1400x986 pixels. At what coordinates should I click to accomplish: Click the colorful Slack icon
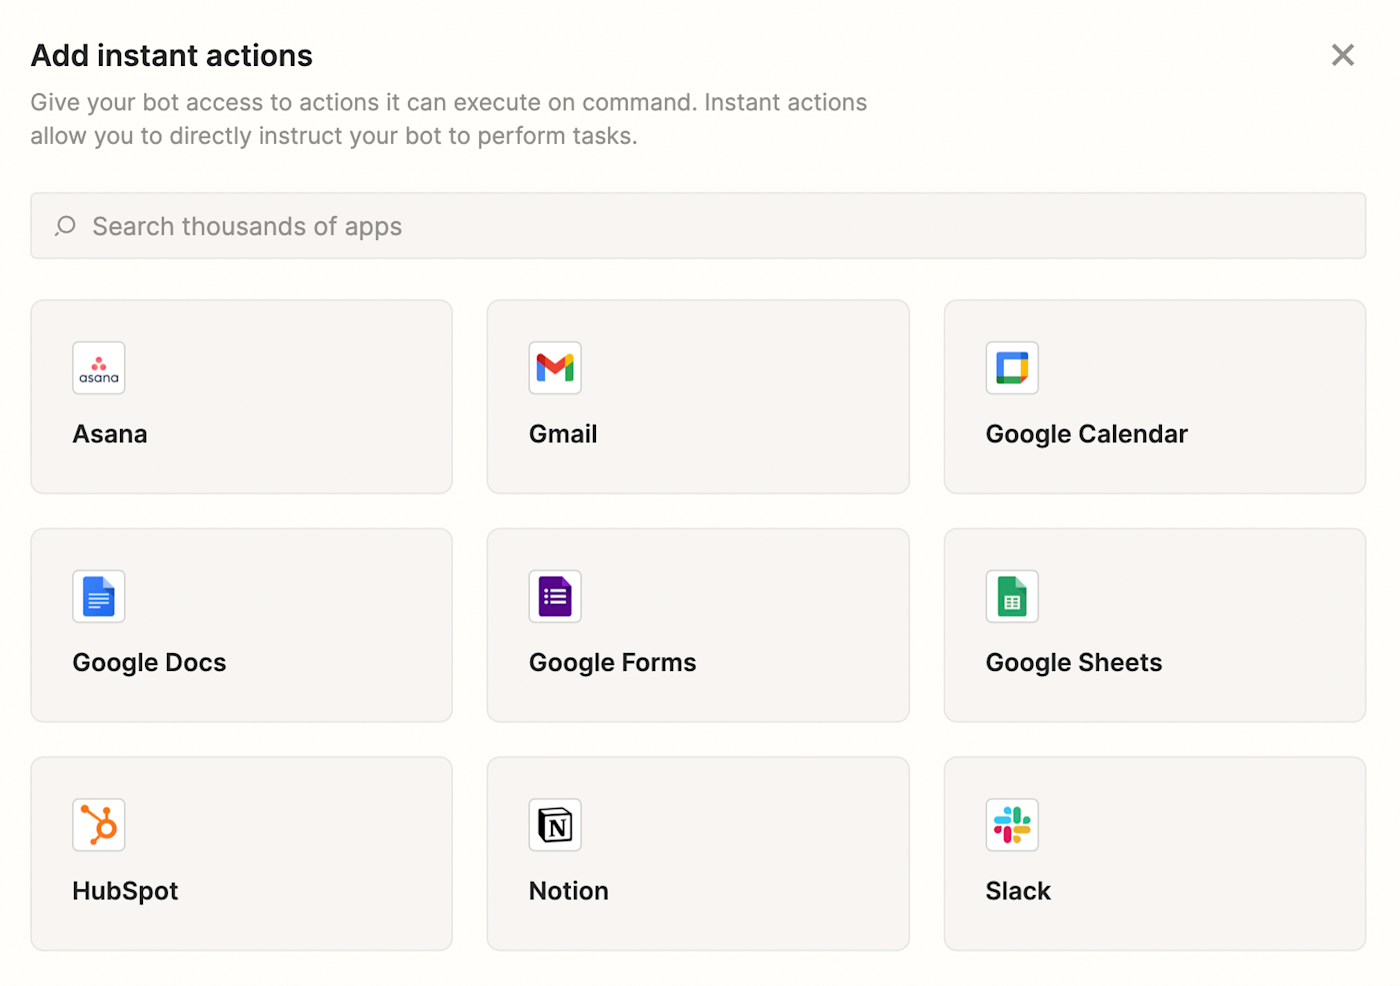(x=1012, y=825)
